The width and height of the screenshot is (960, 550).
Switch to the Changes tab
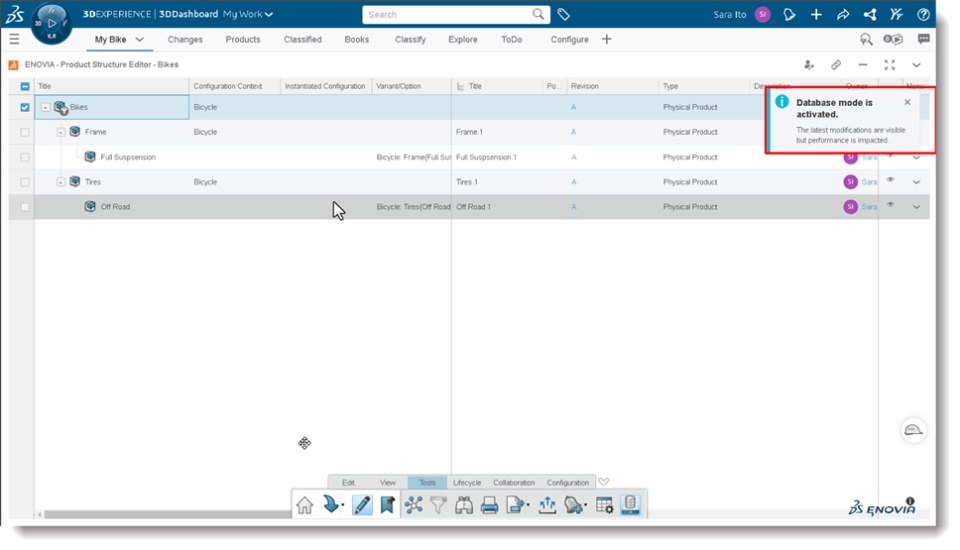[x=185, y=39]
